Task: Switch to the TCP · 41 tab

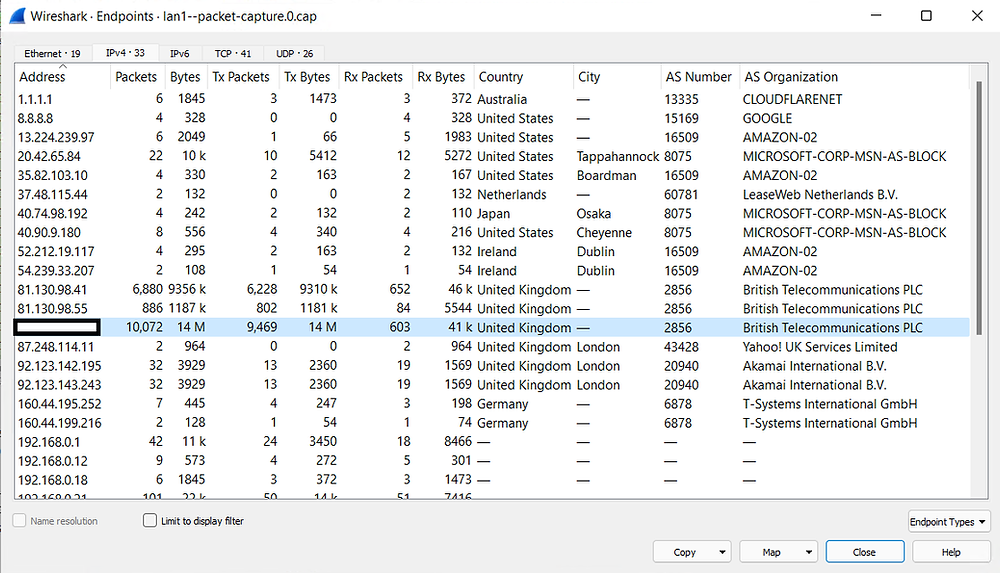Action: 232,54
